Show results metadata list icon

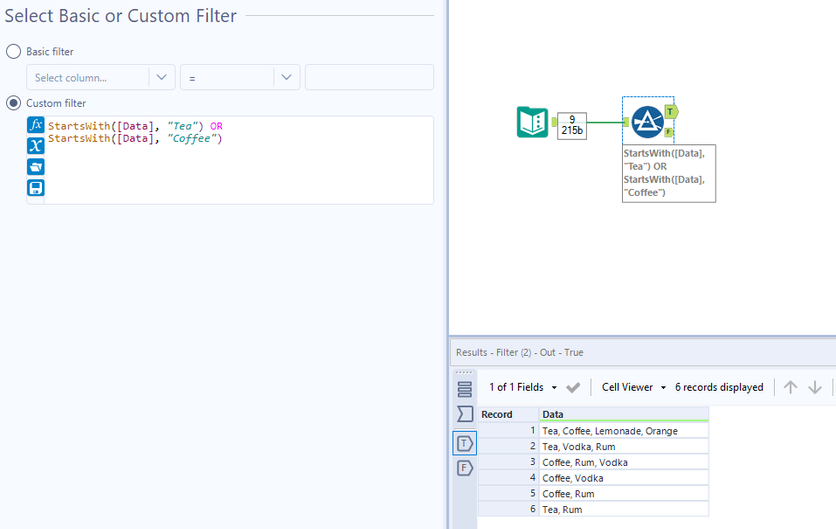pyautogui.click(x=465, y=389)
